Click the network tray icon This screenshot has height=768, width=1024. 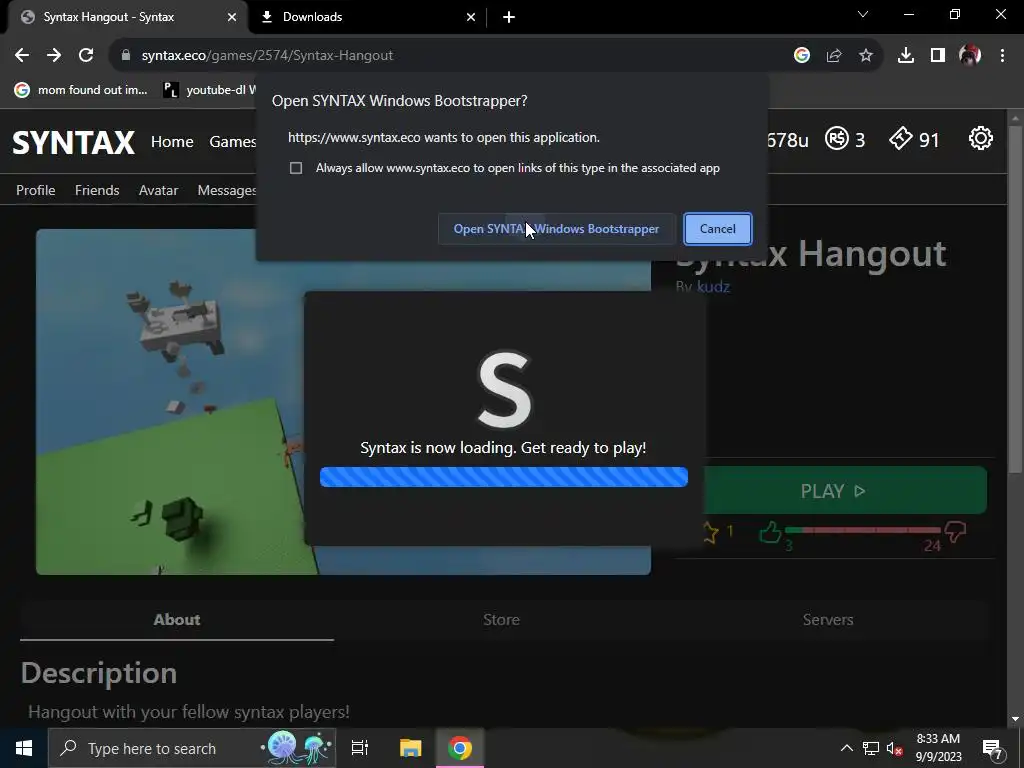click(871, 748)
